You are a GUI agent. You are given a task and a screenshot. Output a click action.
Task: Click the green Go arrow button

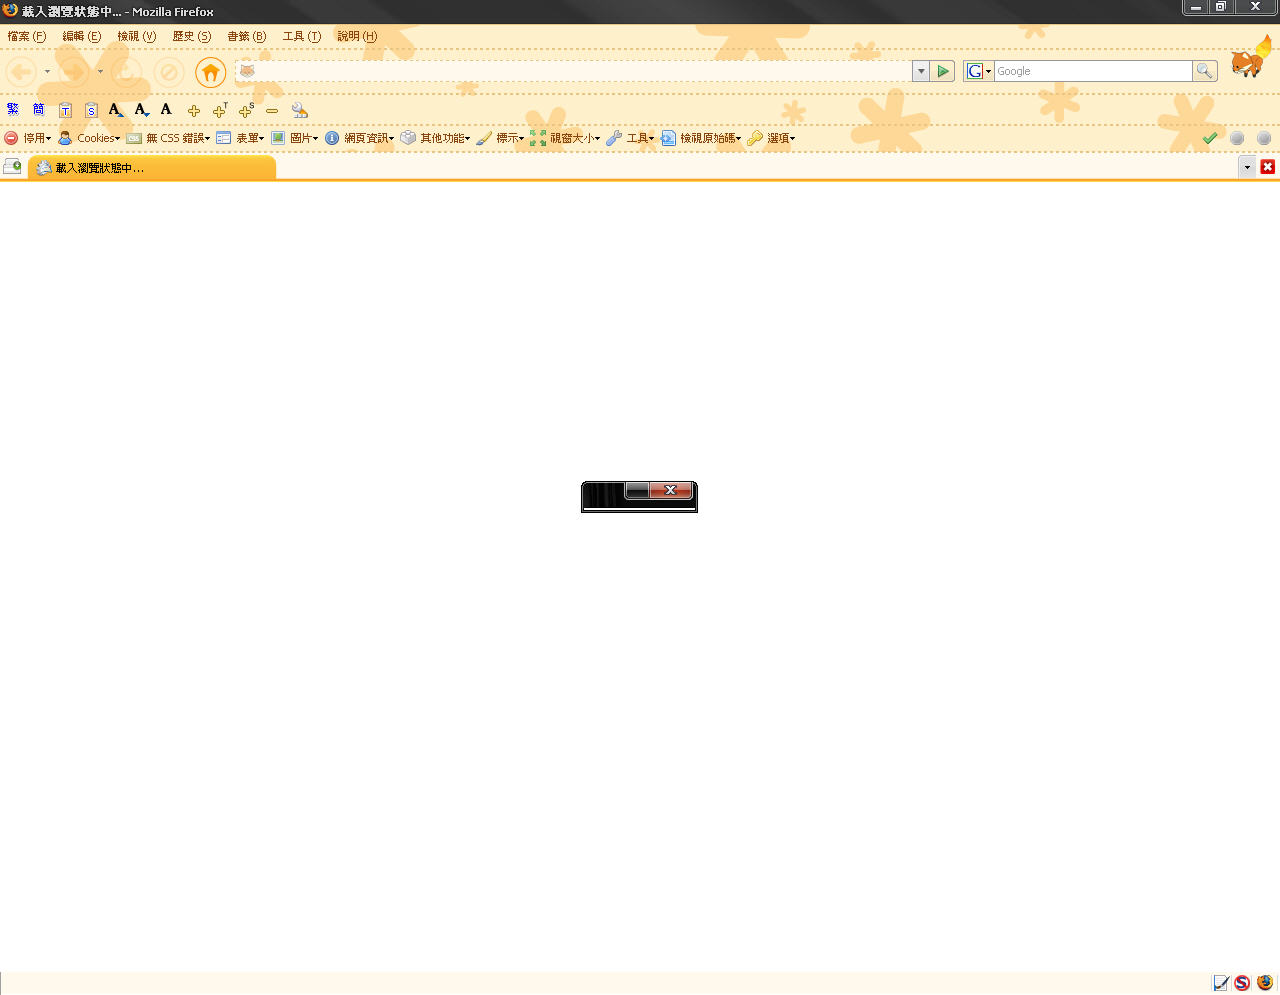pyautogui.click(x=942, y=71)
